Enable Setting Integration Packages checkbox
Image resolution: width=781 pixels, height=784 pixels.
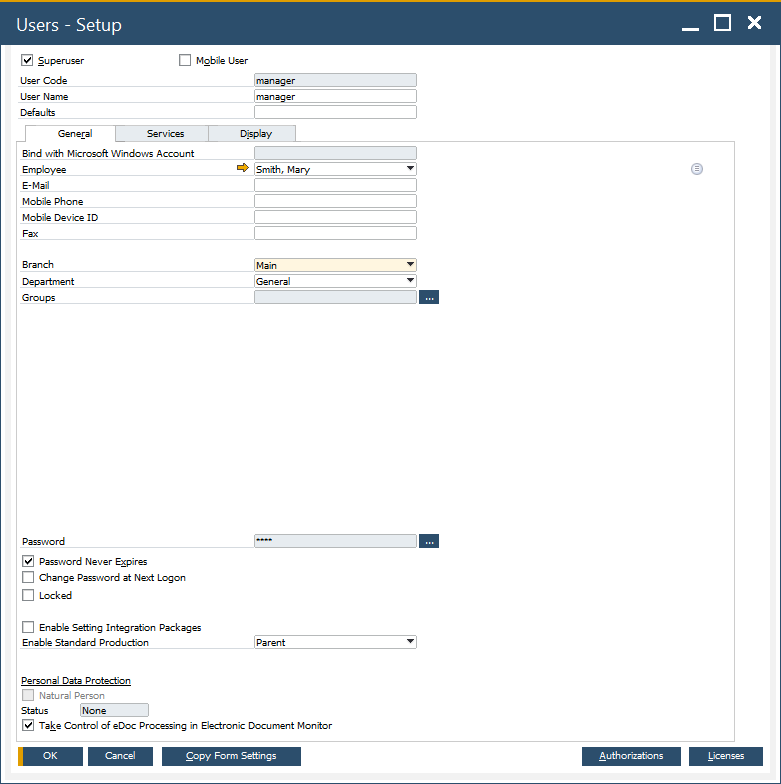point(28,628)
